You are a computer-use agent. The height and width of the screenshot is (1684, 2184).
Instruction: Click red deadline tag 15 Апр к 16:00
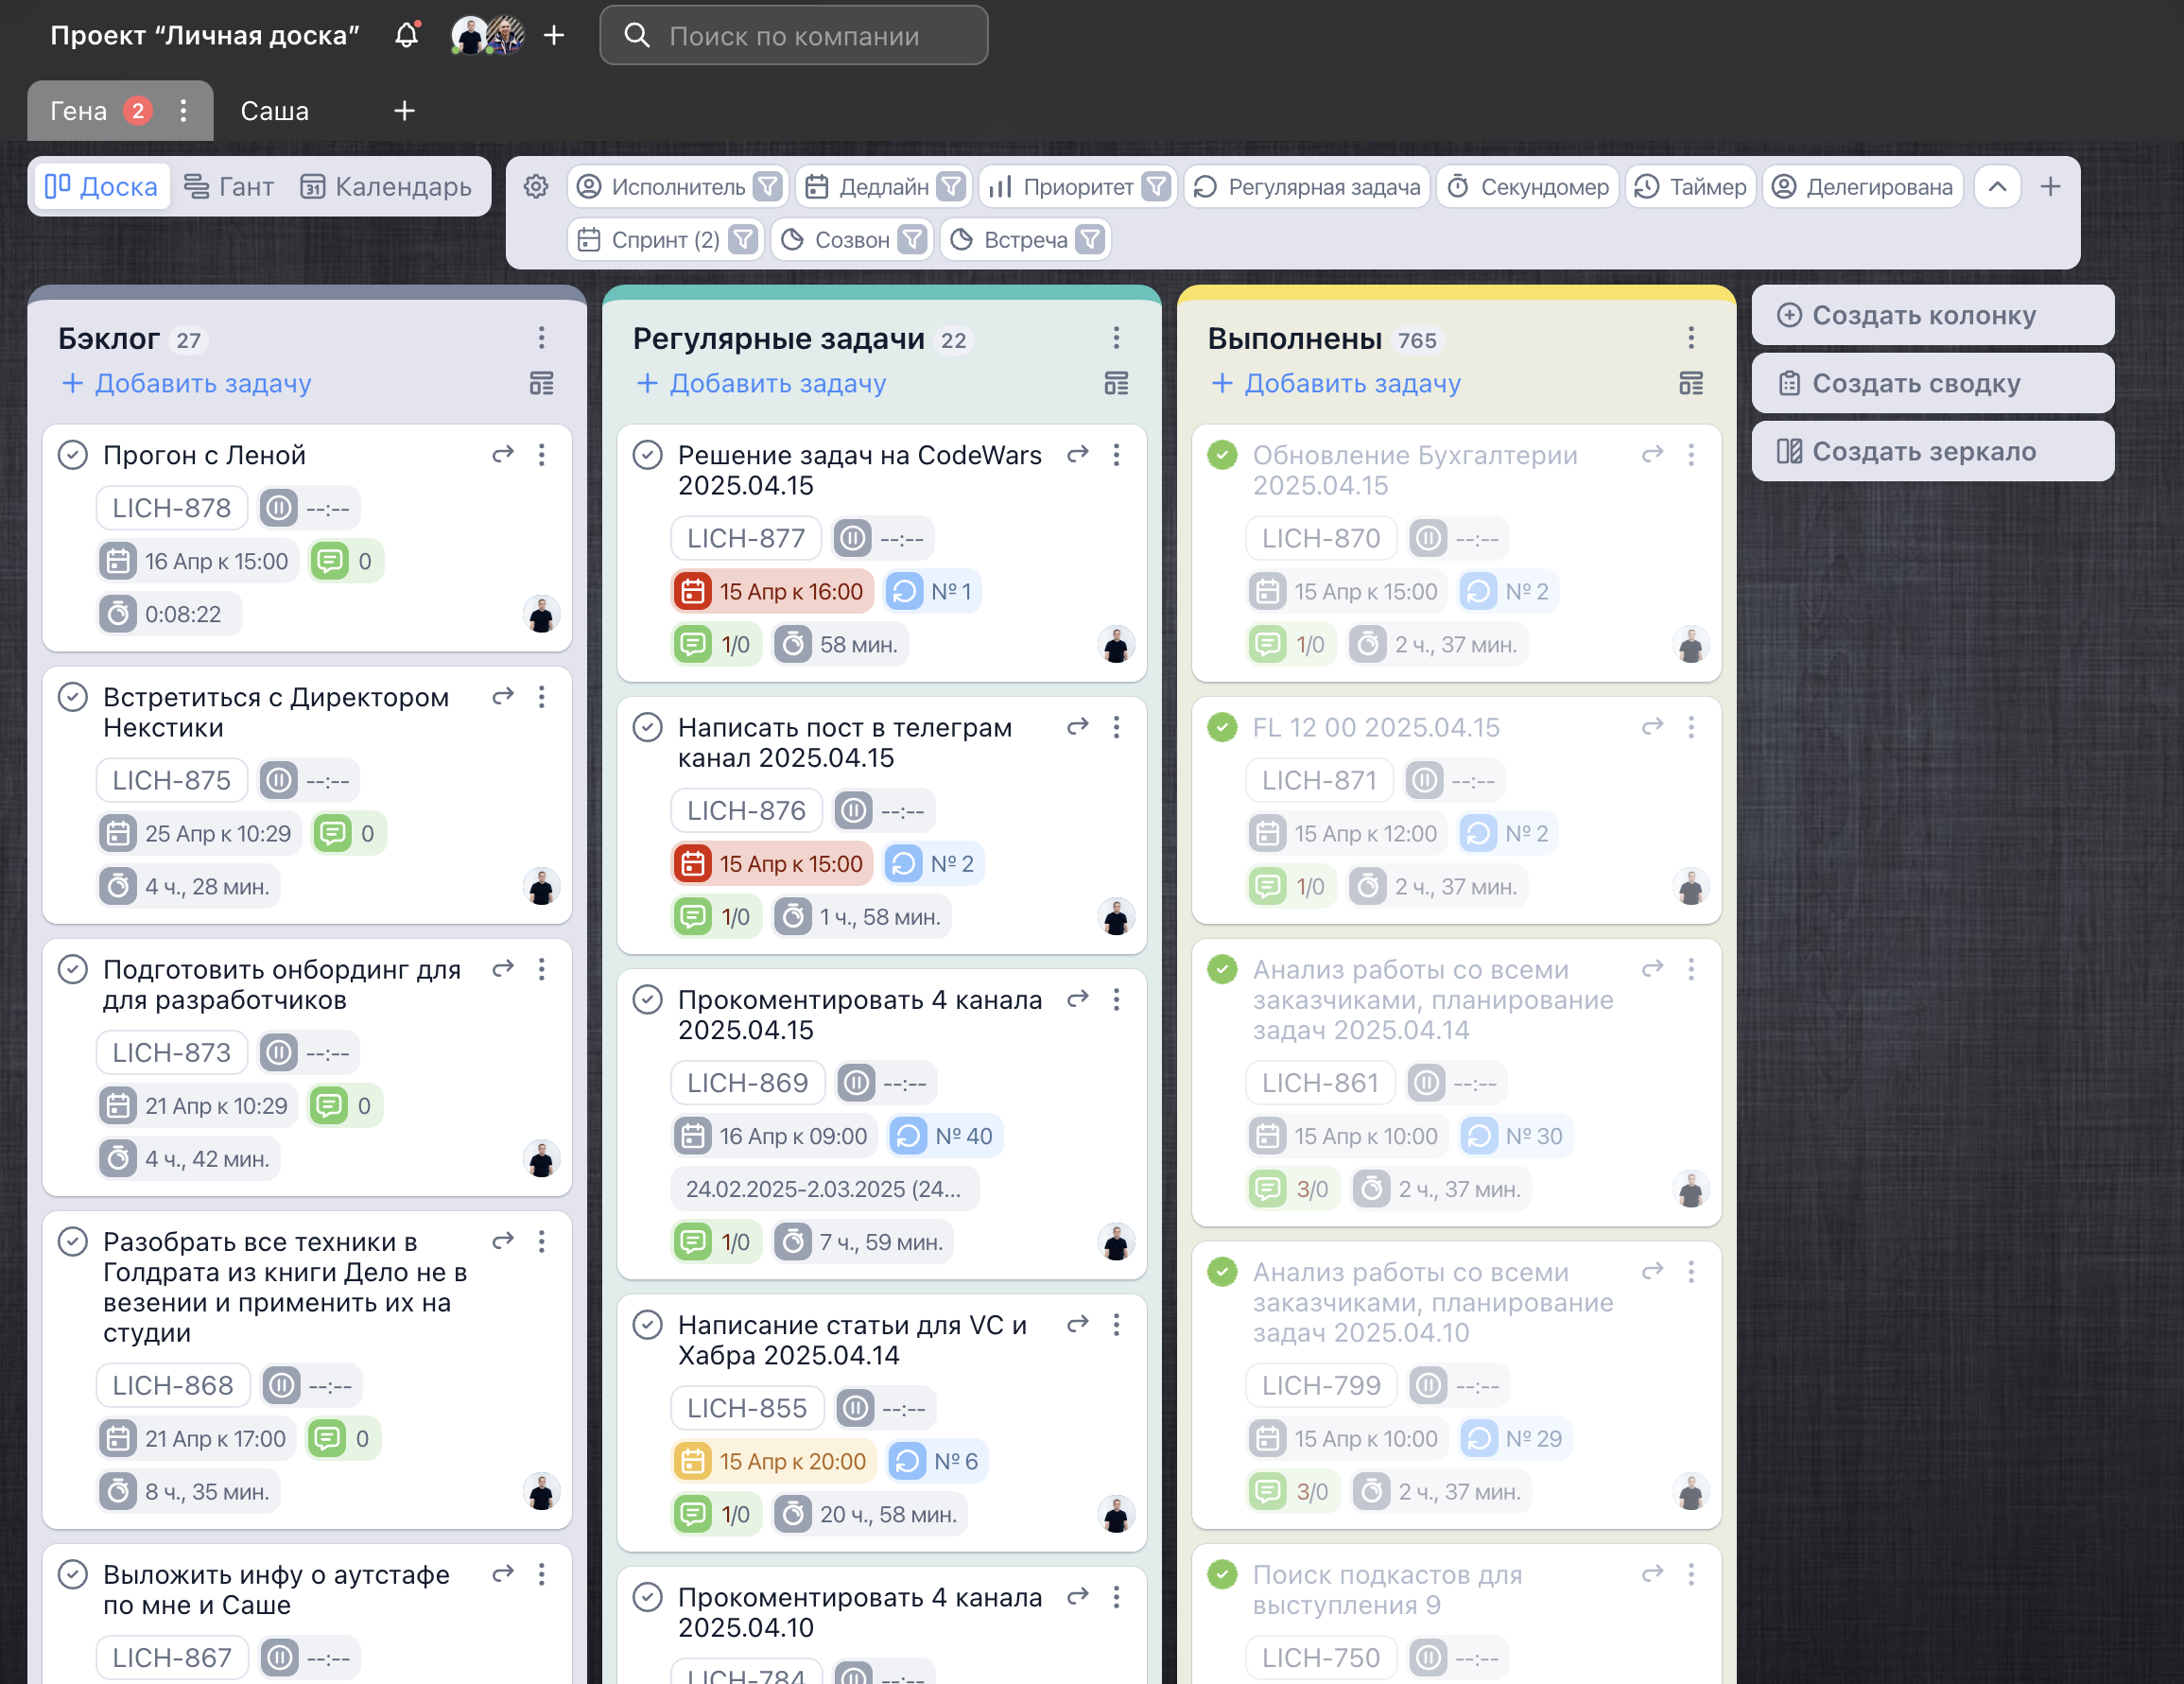[x=773, y=591]
